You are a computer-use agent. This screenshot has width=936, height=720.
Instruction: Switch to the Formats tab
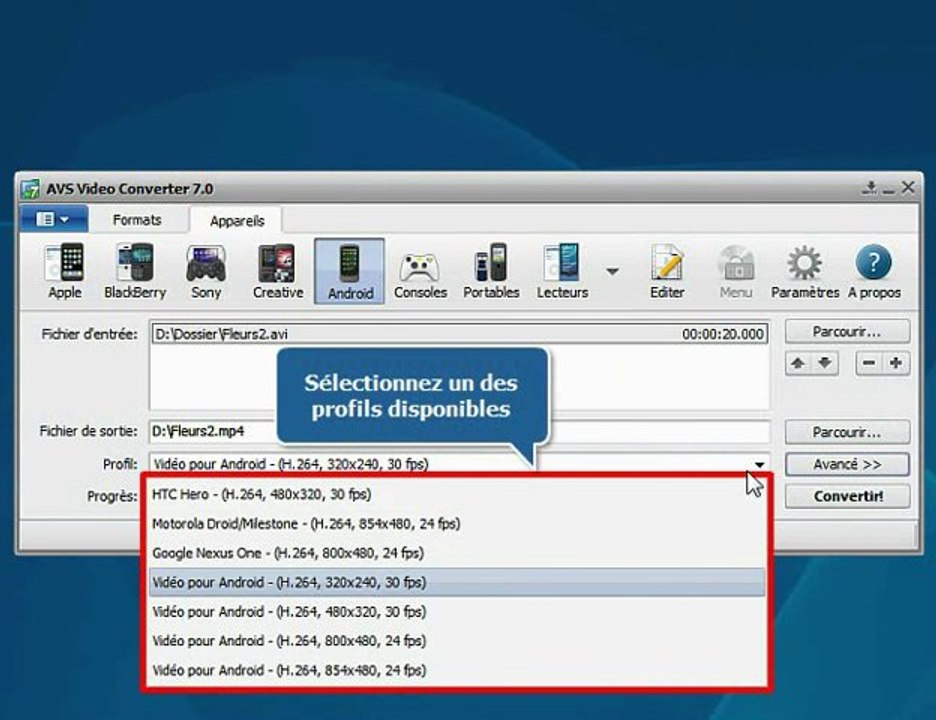[137, 220]
